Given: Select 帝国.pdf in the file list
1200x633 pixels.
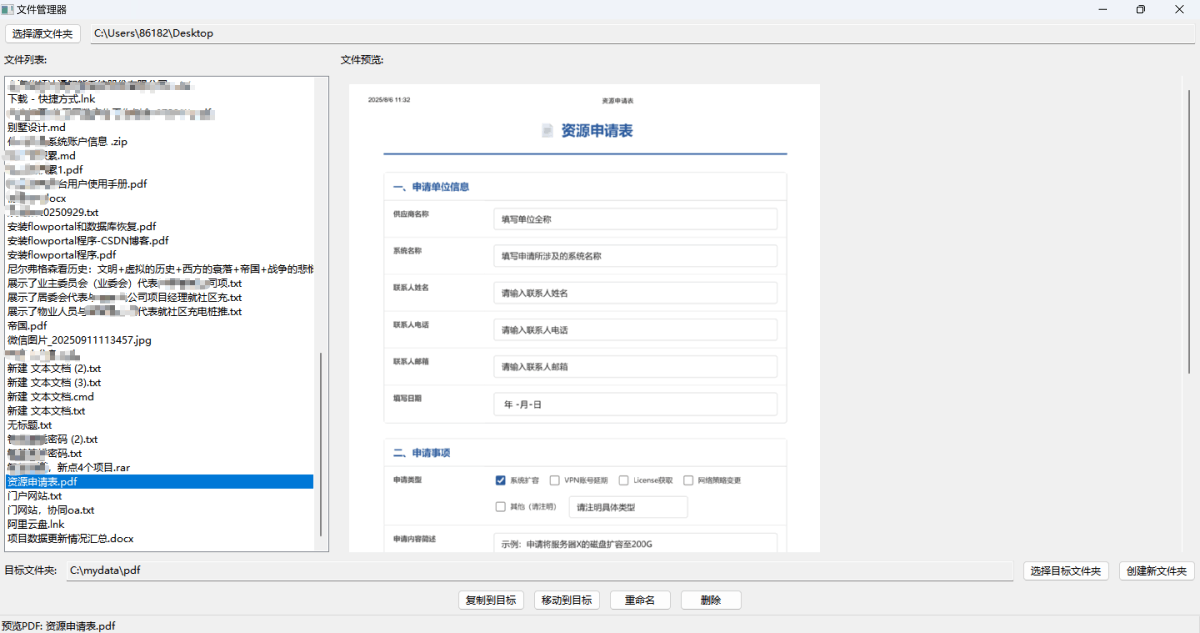Looking at the screenshot, I should (x=27, y=326).
